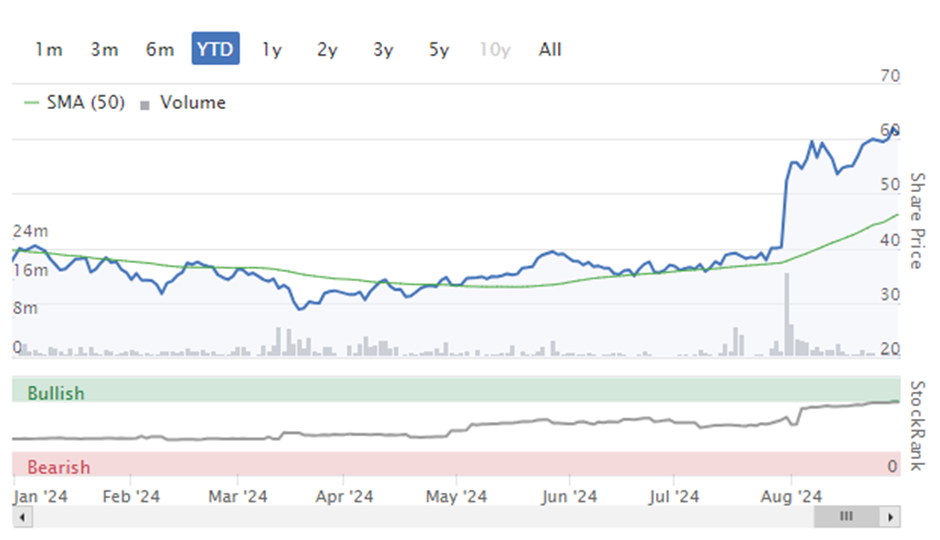The height and width of the screenshot is (540, 940).
Task: Switch chart to 6m range
Action: point(159,49)
